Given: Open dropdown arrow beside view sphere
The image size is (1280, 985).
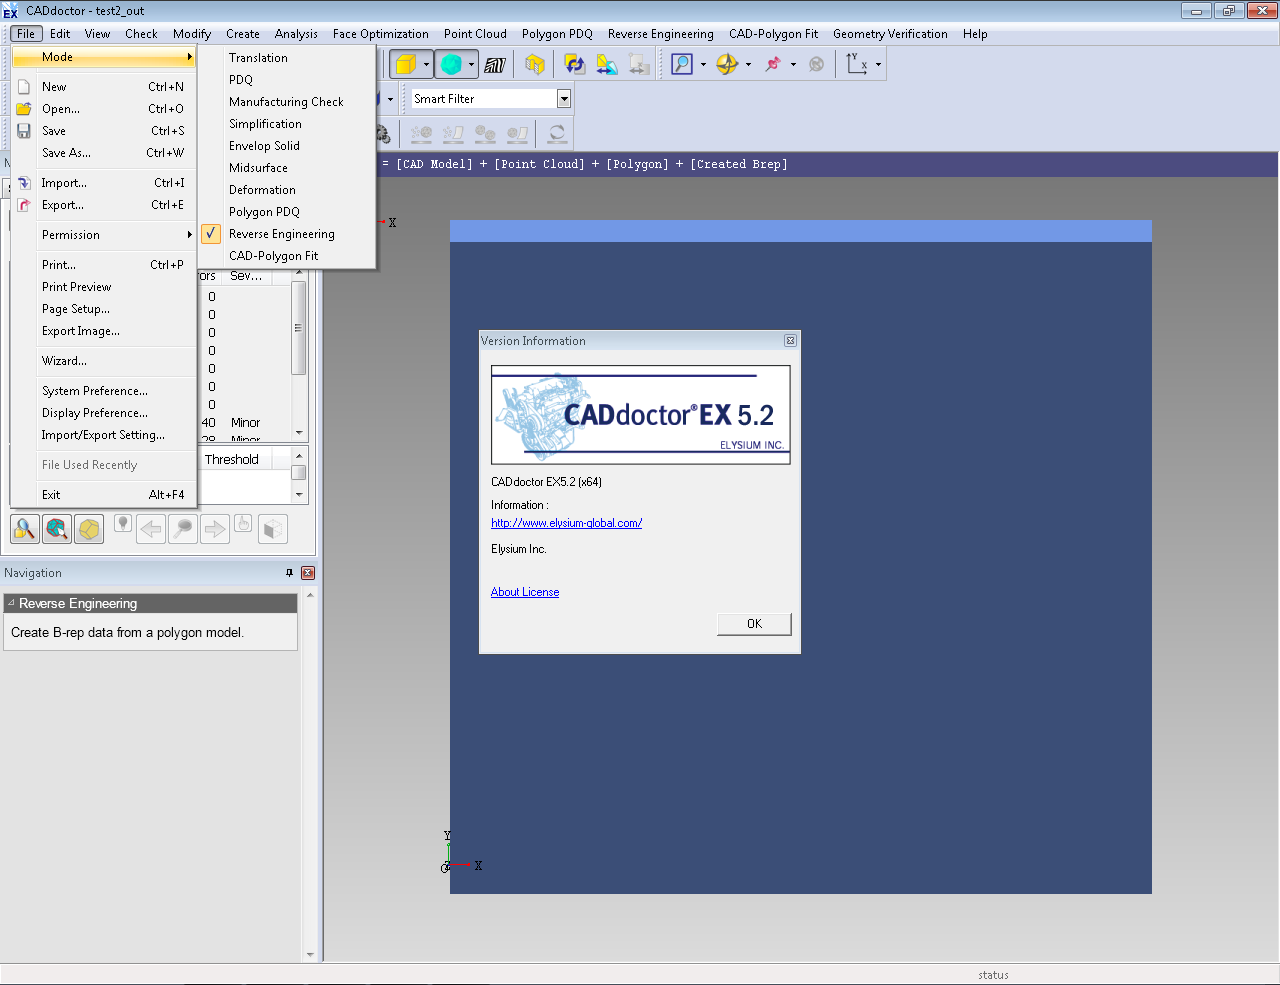Looking at the screenshot, I should pyautogui.click(x=748, y=65).
